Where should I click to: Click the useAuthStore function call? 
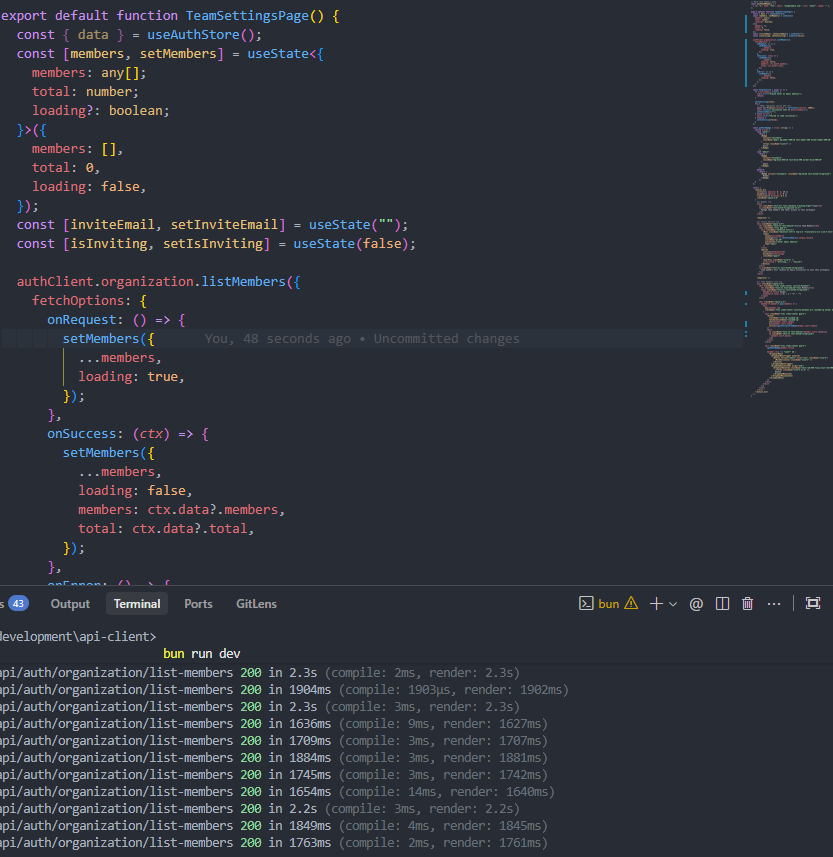[193, 35]
